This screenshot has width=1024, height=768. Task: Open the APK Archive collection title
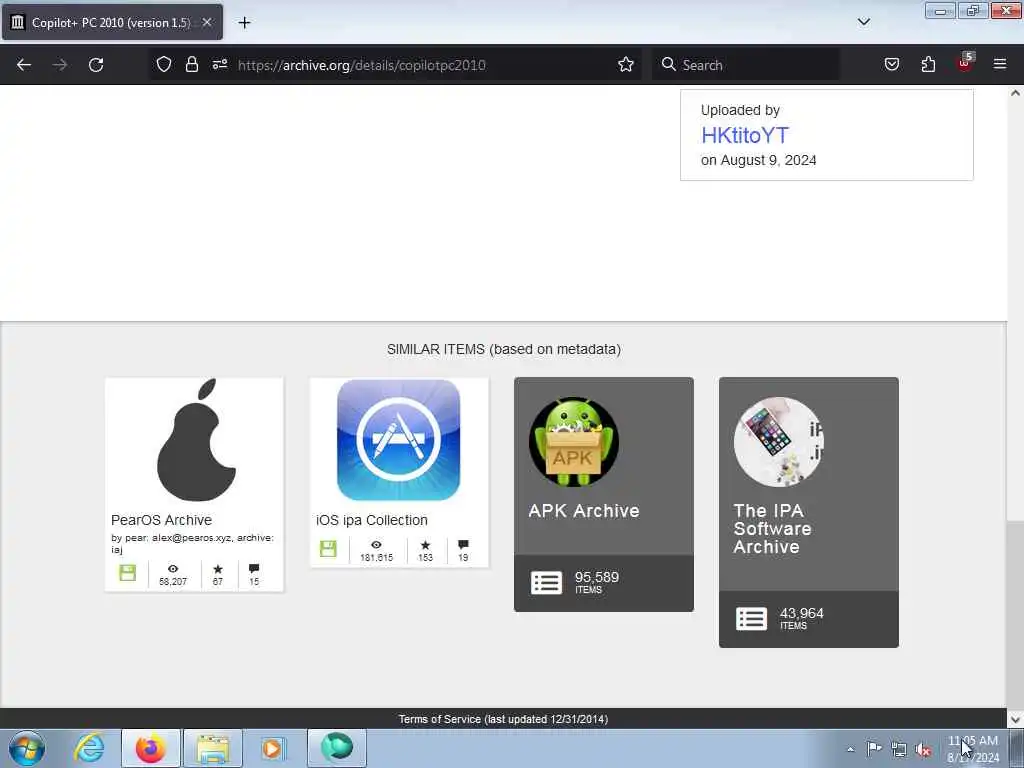pyautogui.click(x=584, y=511)
